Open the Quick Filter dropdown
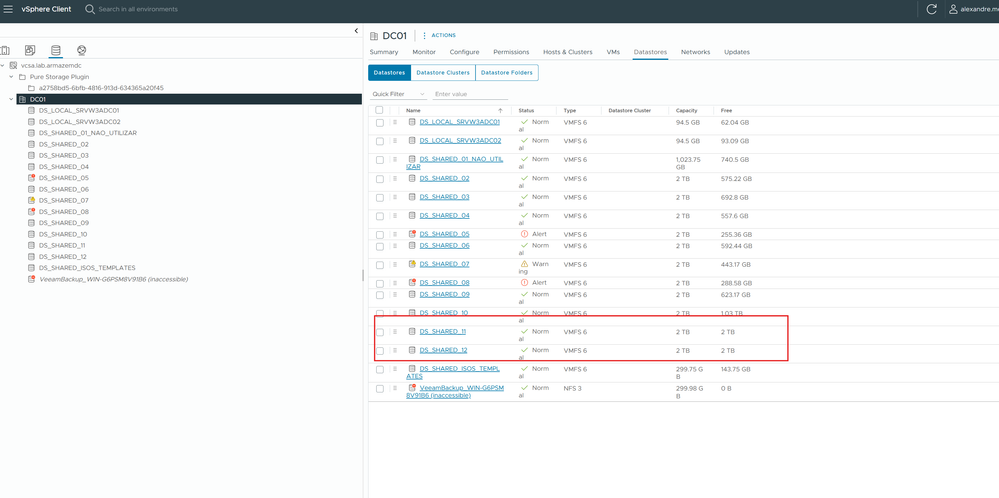The height and width of the screenshot is (498, 999). click(398, 94)
